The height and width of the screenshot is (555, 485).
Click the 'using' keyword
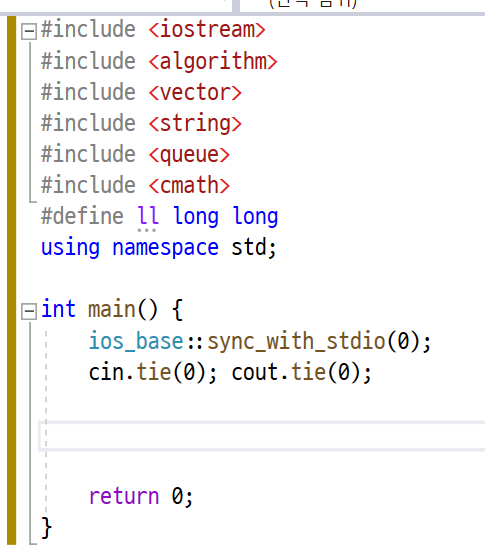coord(70,248)
